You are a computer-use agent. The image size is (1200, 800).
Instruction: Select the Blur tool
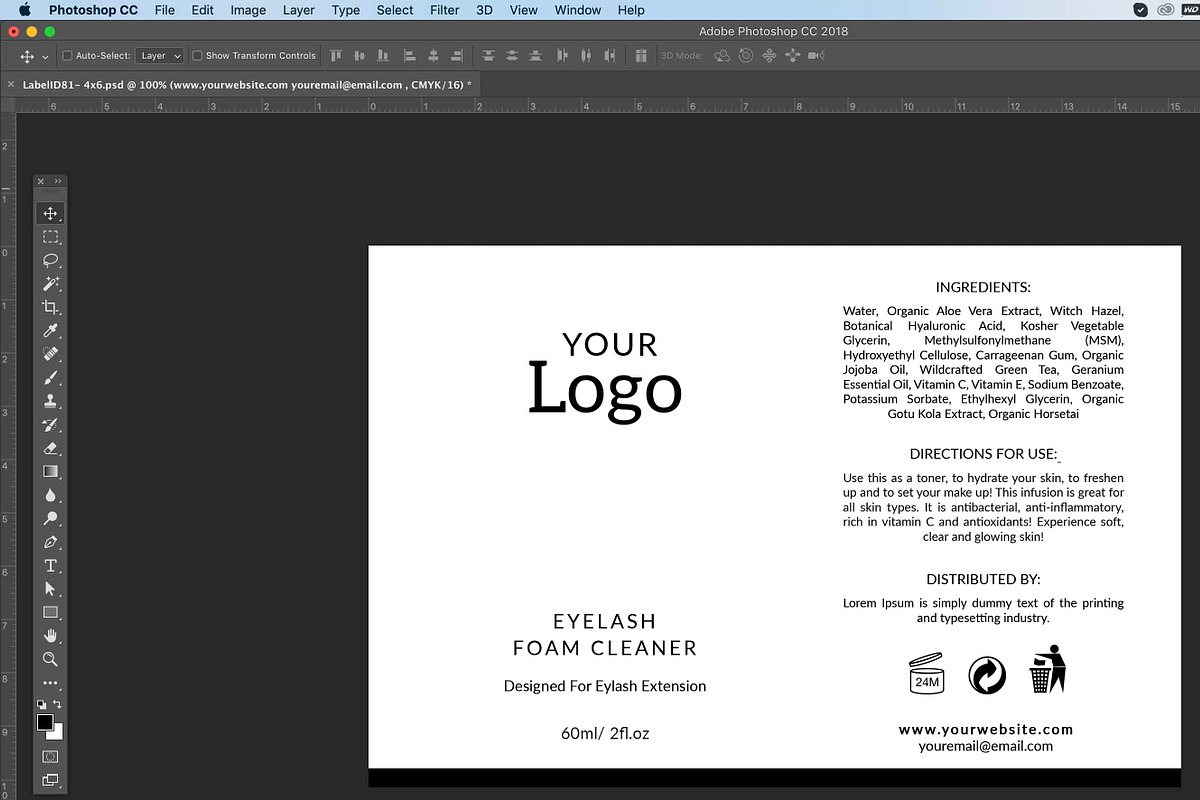pyautogui.click(x=50, y=495)
